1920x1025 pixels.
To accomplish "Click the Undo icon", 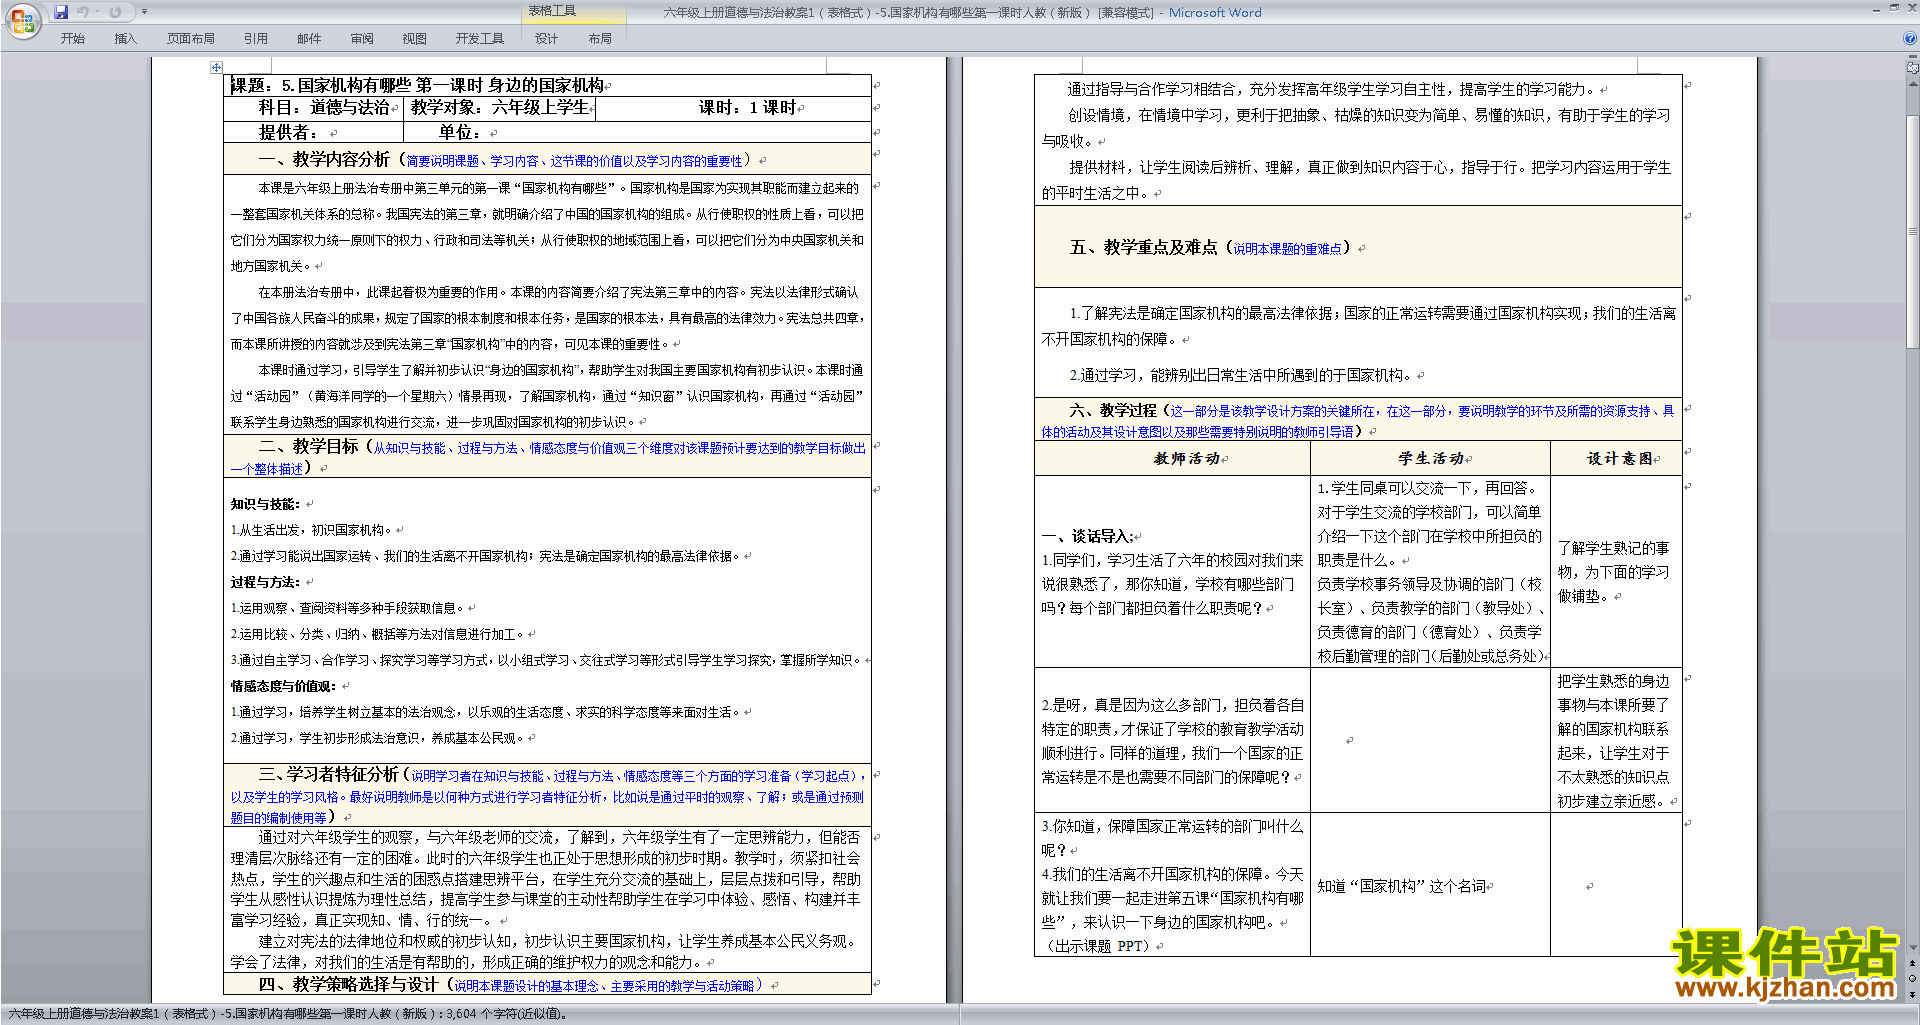I will tap(82, 12).
